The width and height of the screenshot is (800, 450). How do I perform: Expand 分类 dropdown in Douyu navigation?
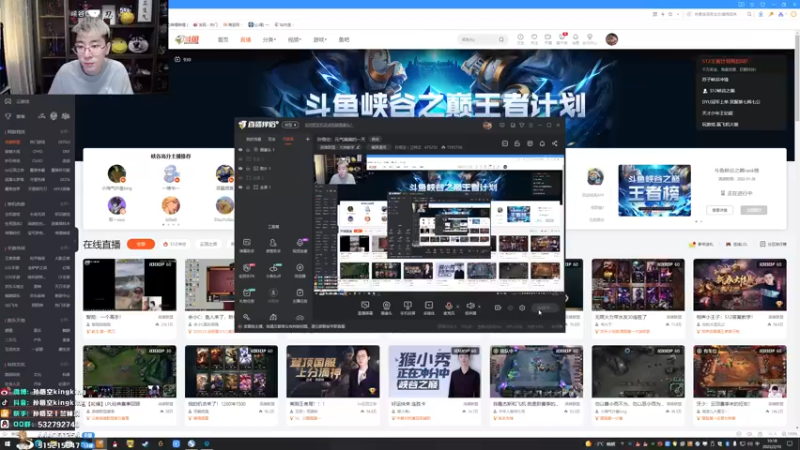(269, 39)
